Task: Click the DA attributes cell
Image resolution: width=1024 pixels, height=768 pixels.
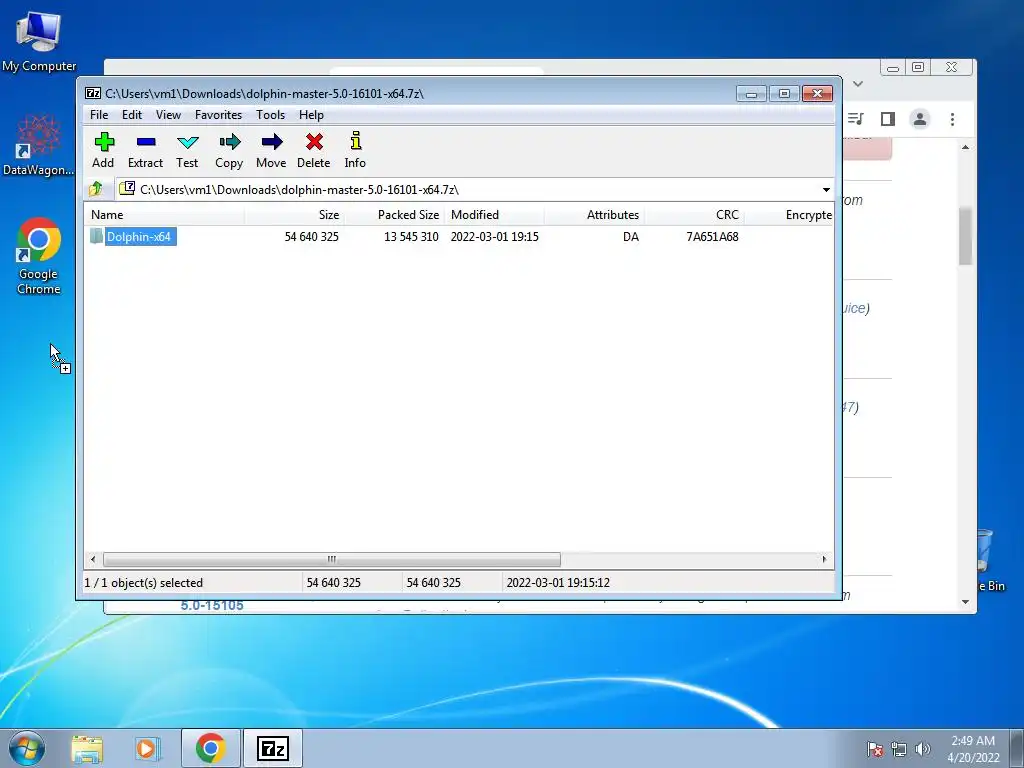Action: [x=630, y=237]
